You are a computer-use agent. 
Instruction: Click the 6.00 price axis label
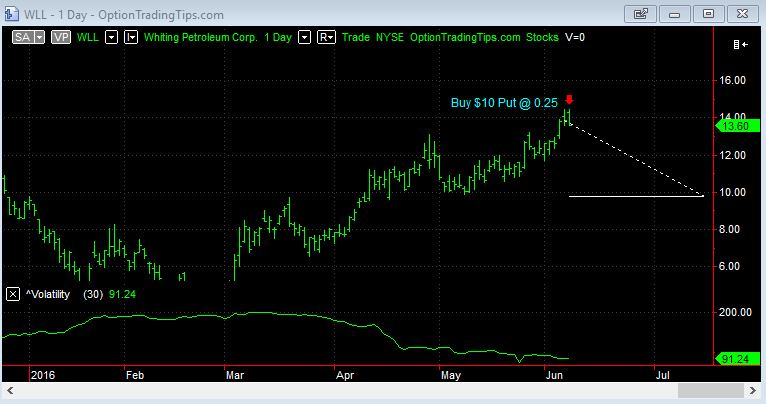729,266
